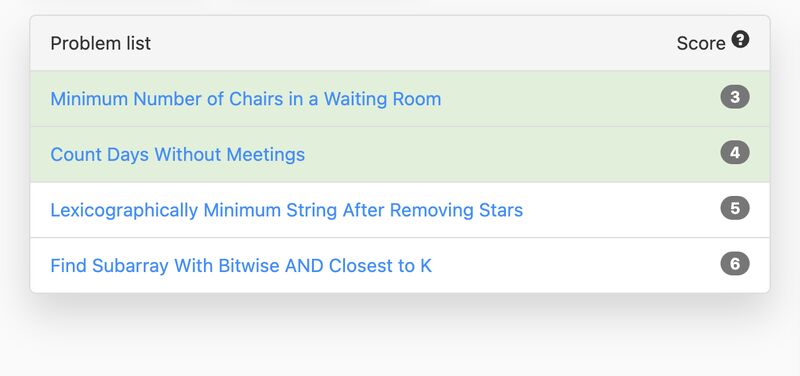
Task: Click the score badge showing 5
Action: pyautogui.click(x=735, y=208)
